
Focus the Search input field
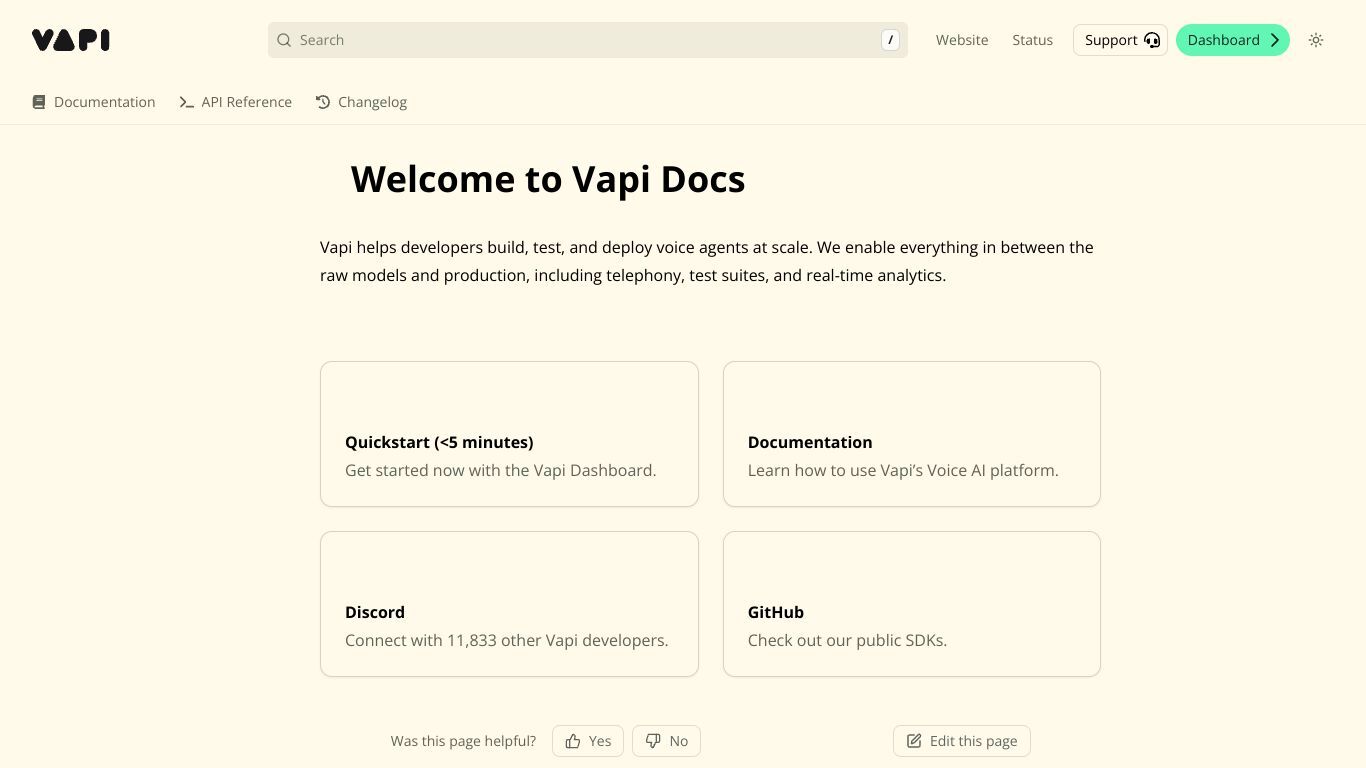(588, 40)
